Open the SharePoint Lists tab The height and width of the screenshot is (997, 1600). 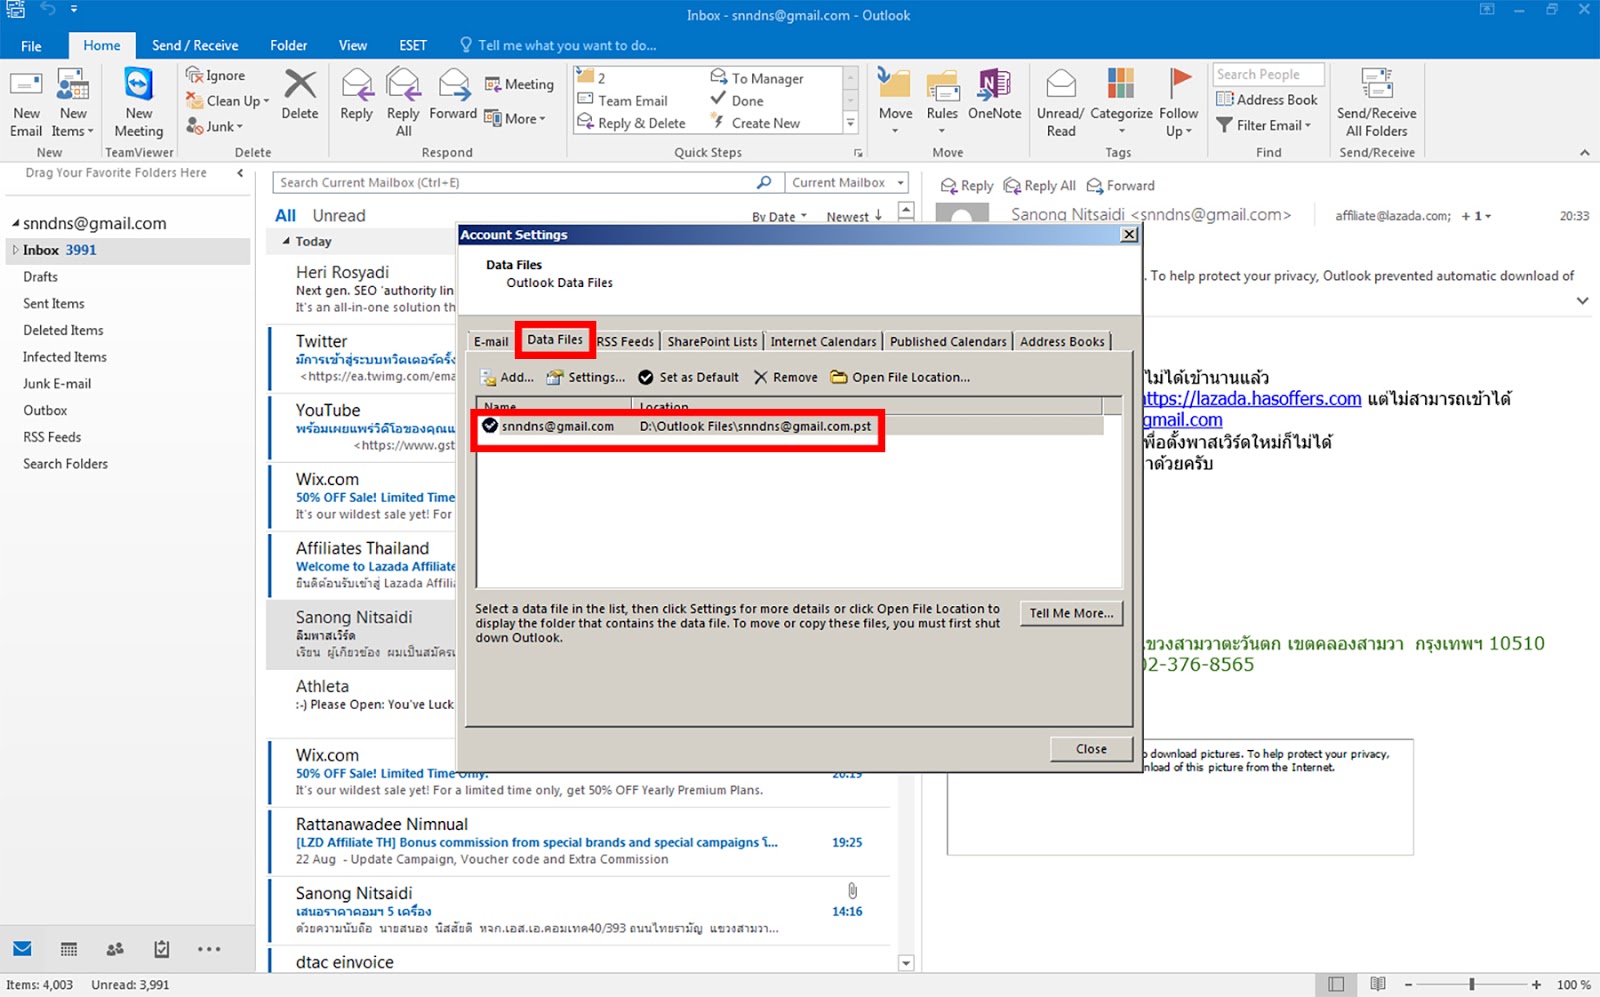click(x=712, y=342)
